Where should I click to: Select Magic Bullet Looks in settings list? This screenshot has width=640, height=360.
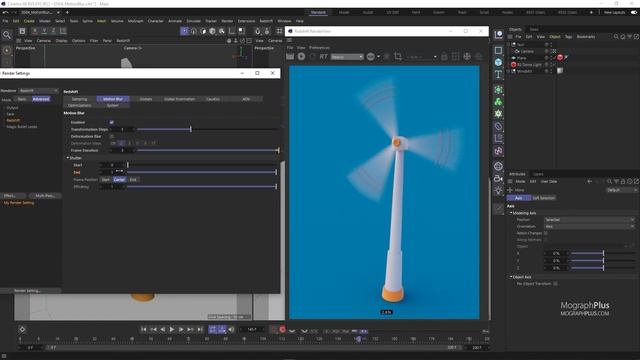(22, 127)
